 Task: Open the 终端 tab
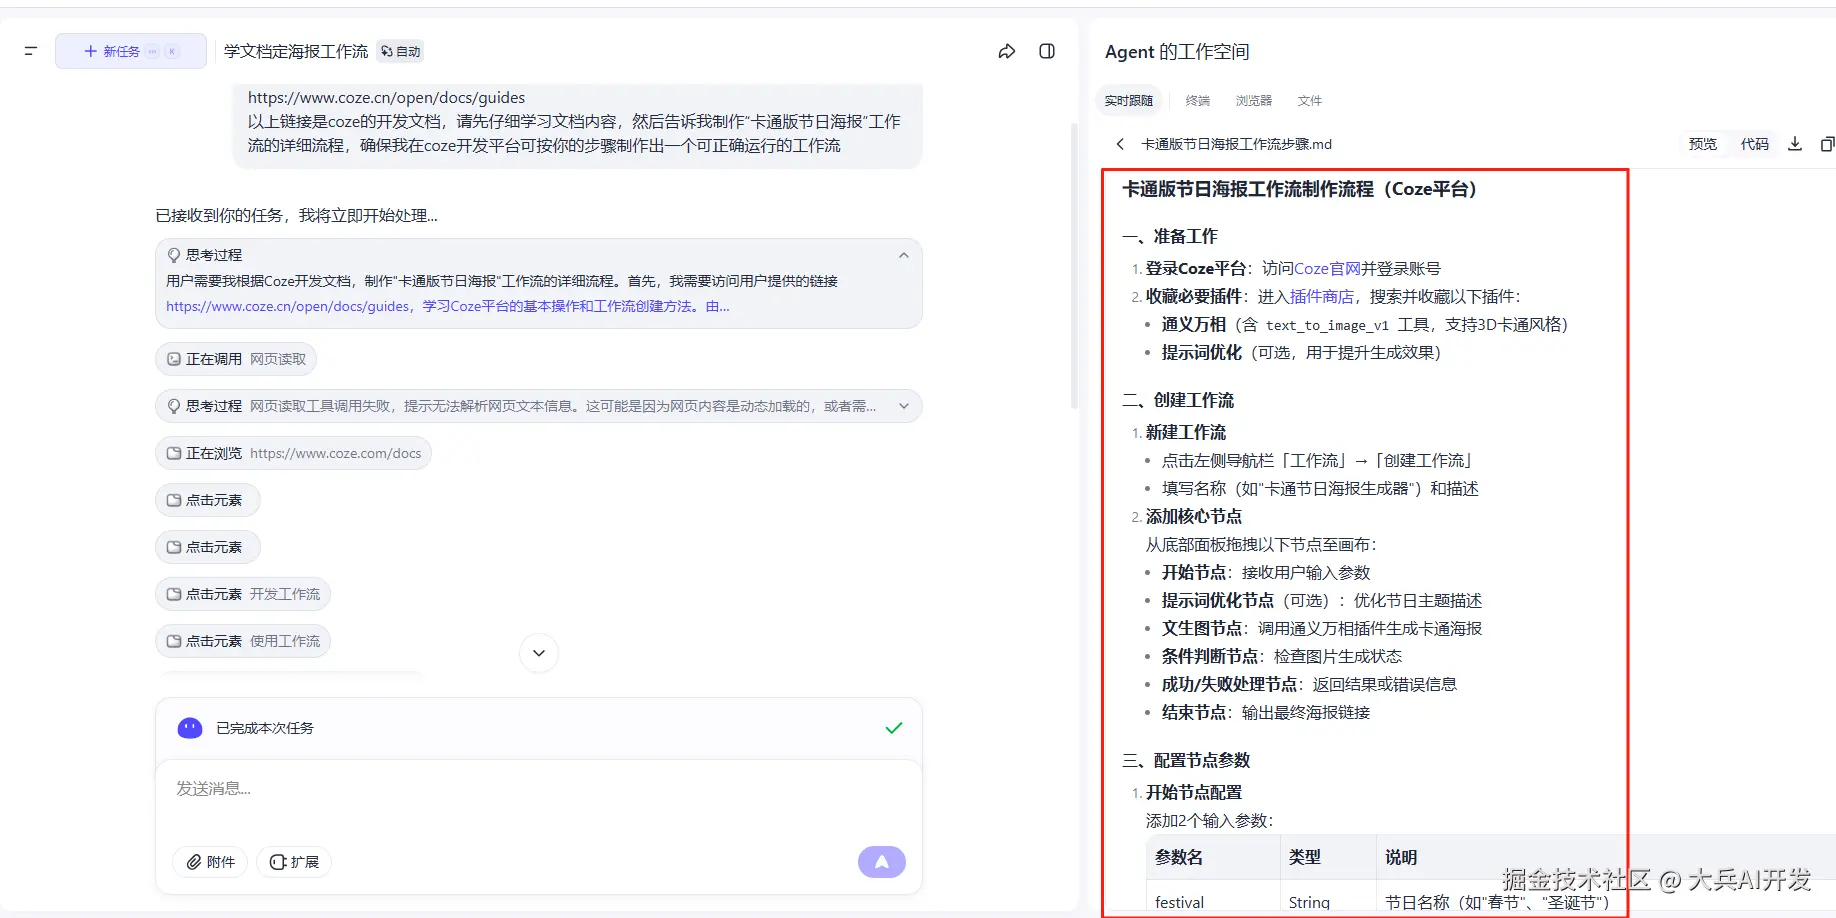click(1198, 100)
